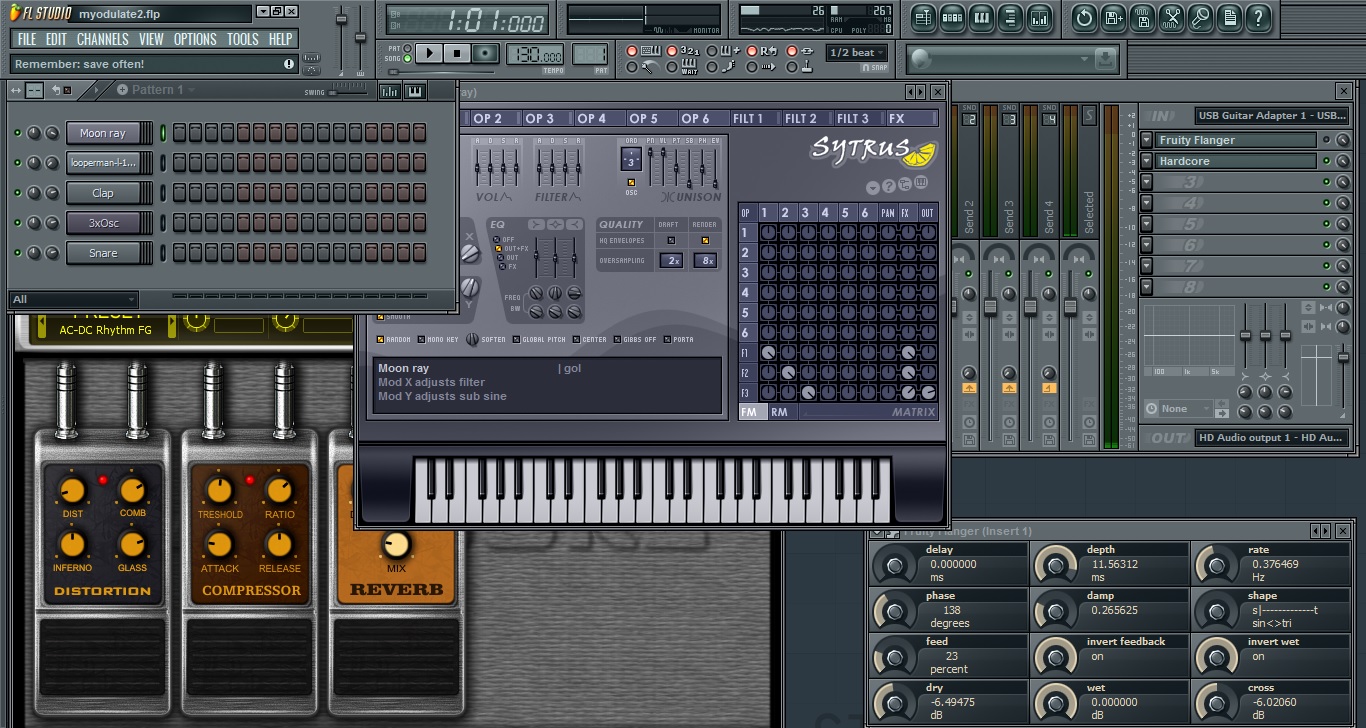Select the 3xOsc channel button
This screenshot has height=728, width=1366.
pos(103,223)
